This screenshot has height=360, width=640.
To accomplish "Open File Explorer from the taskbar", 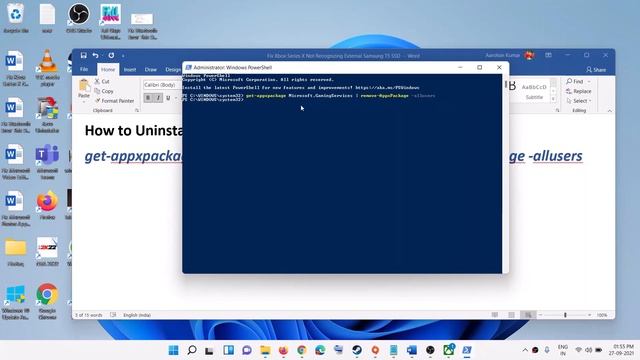I will (x=265, y=350).
